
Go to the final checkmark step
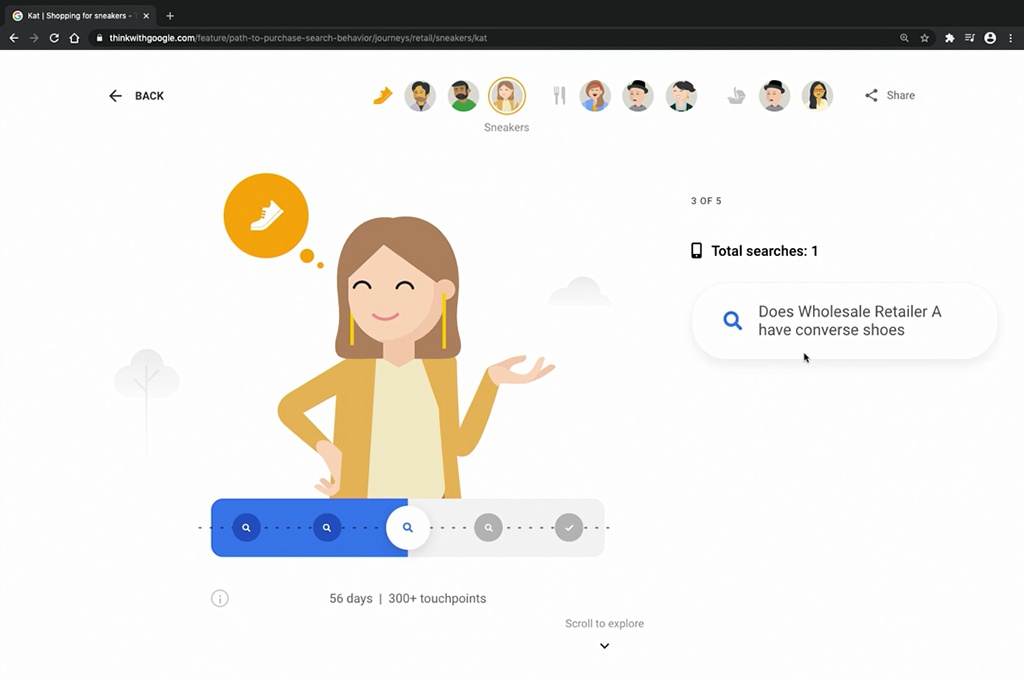click(x=569, y=527)
